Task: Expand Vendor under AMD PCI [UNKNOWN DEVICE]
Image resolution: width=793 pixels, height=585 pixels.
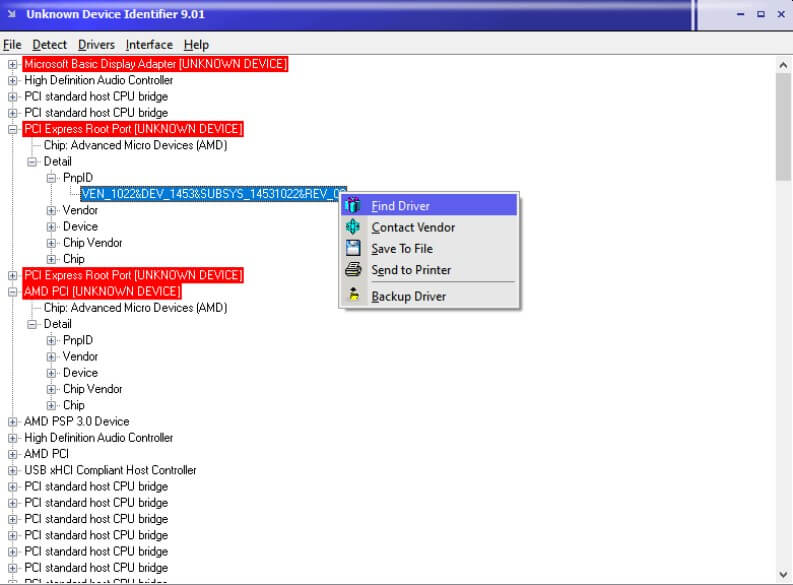Action: (51, 356)
